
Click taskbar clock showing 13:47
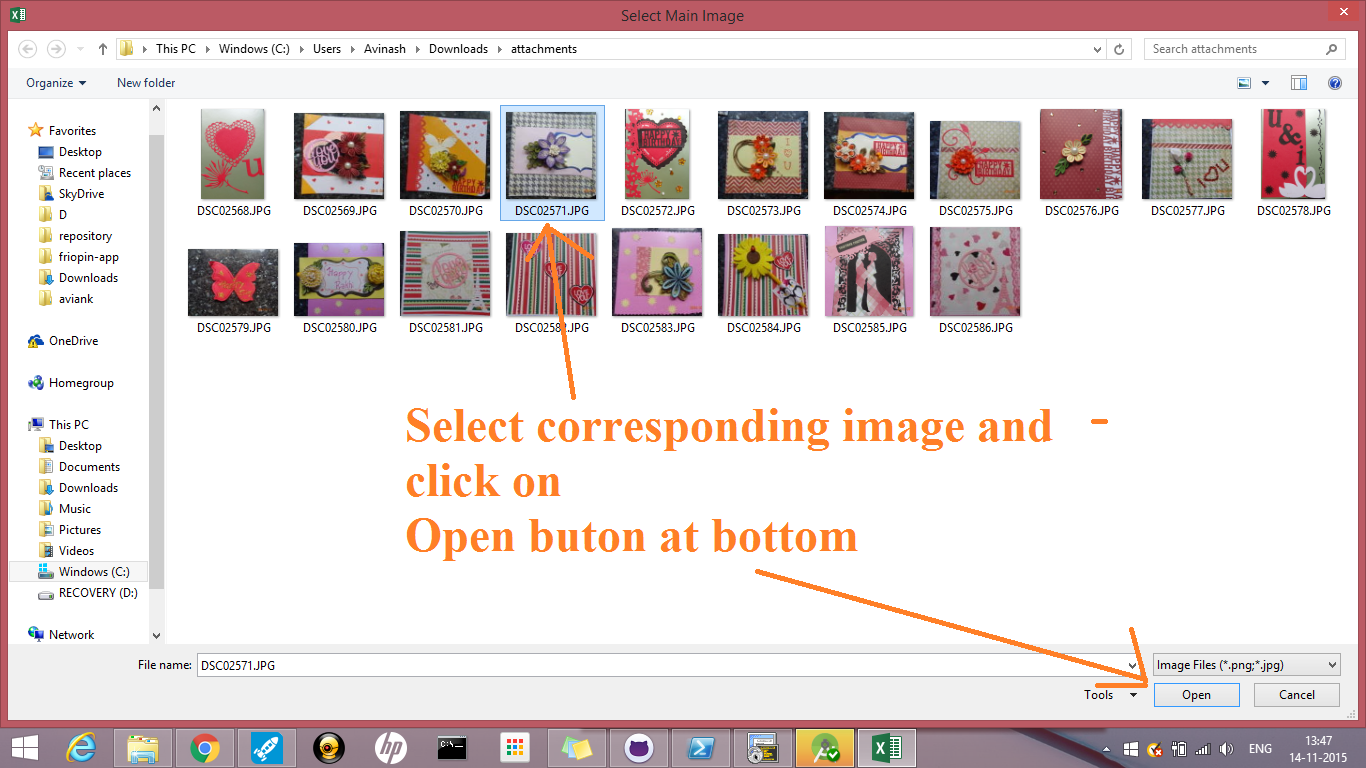1319,749
